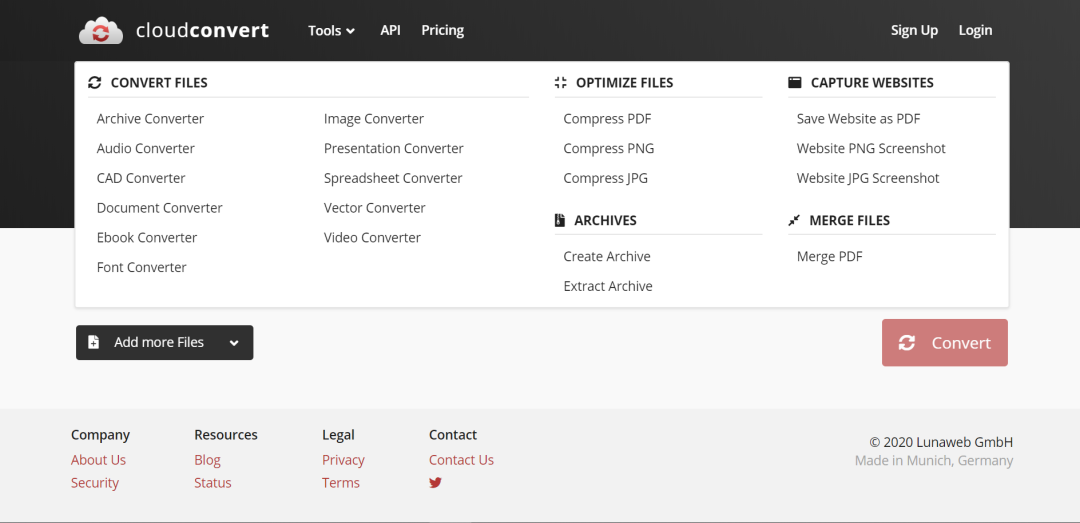Choose CAD Converter
The width and height of the screenshot is (1080, 523).
(x=141, y=178)
